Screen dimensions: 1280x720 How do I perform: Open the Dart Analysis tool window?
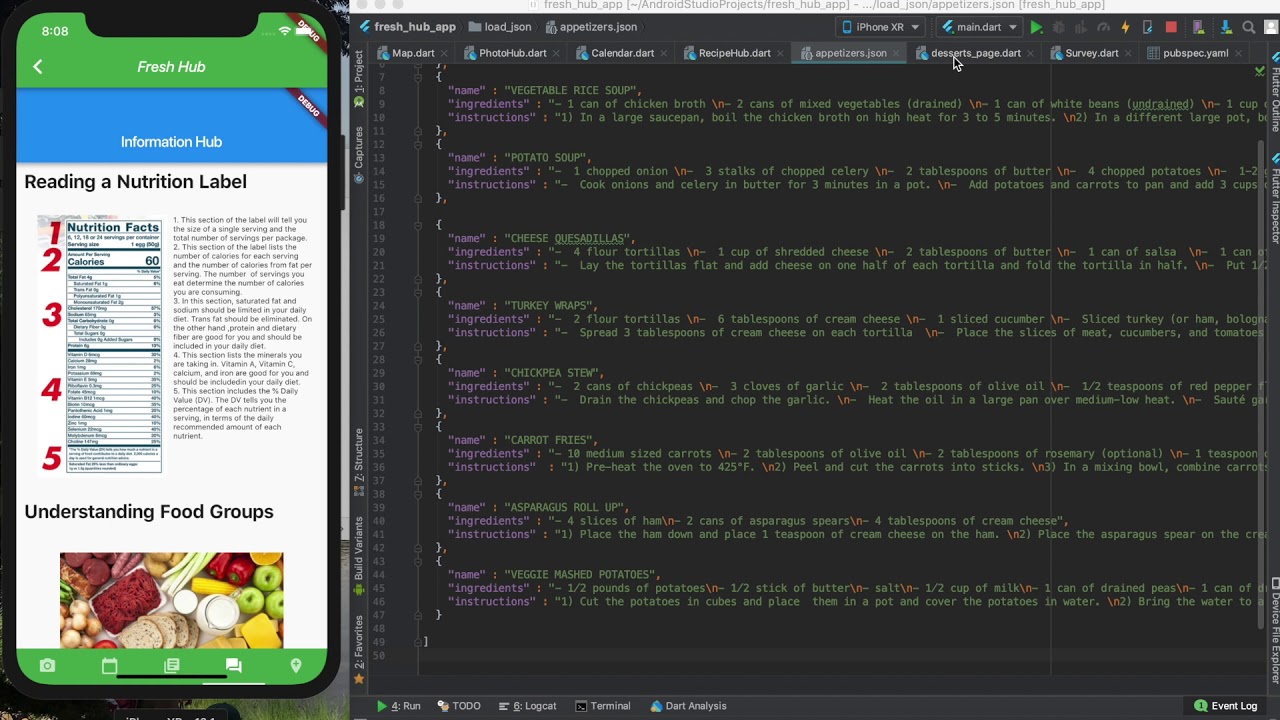pos(688,706)
